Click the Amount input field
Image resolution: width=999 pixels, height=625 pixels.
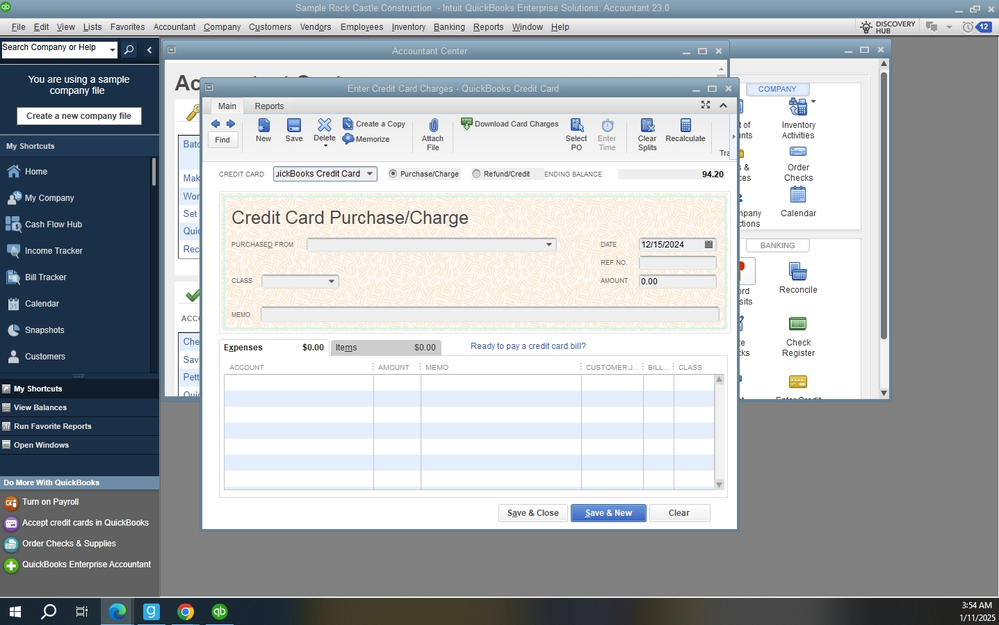[x=677, y=282]
